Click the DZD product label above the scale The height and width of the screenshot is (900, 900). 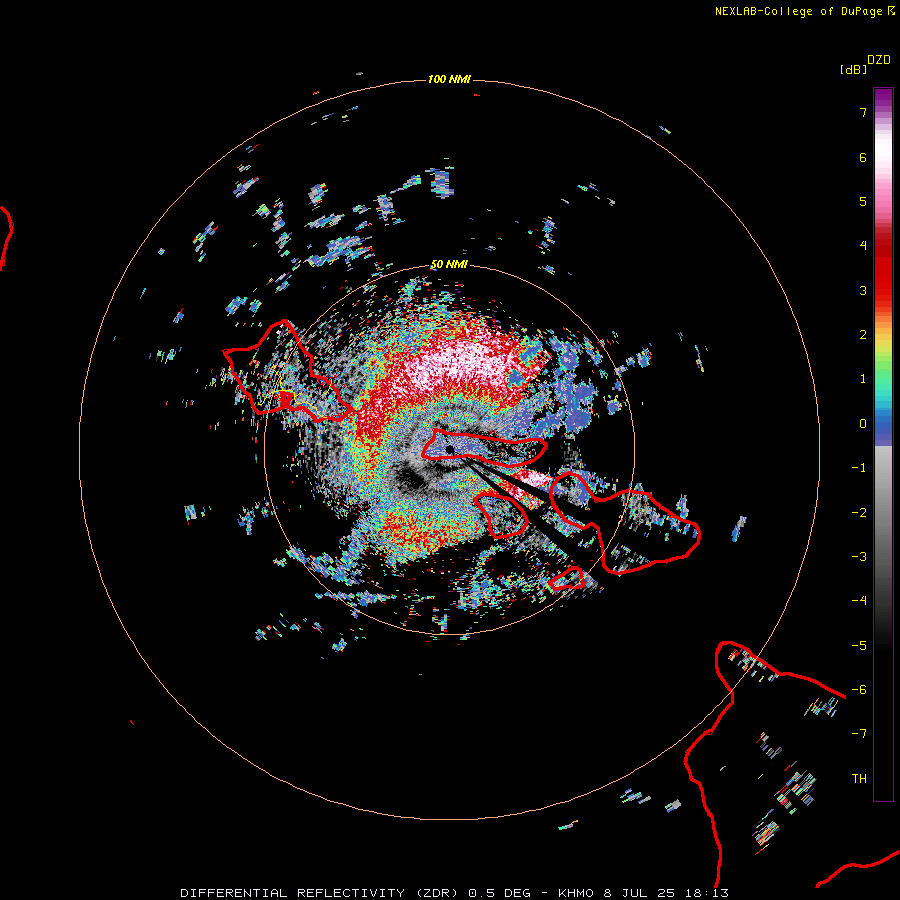(879, 60)
